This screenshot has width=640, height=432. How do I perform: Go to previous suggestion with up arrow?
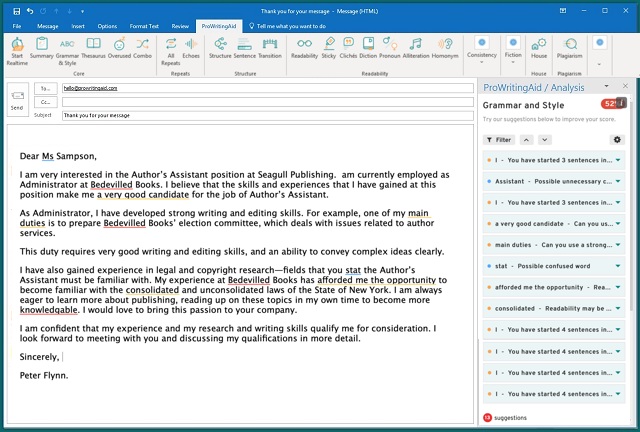(x=527, y=140)
